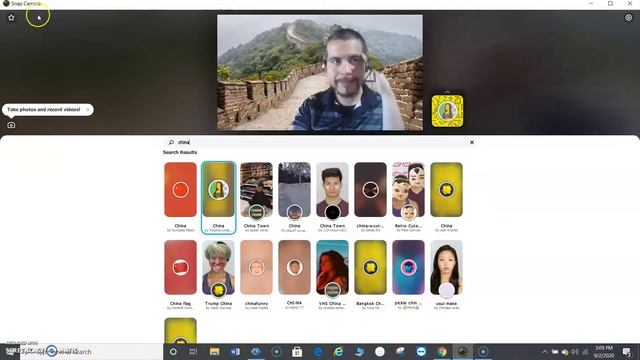The height and width of the screenshot is (360, 640).
Task: Open Snap Camera settings gear
Action: coord(628,18)
